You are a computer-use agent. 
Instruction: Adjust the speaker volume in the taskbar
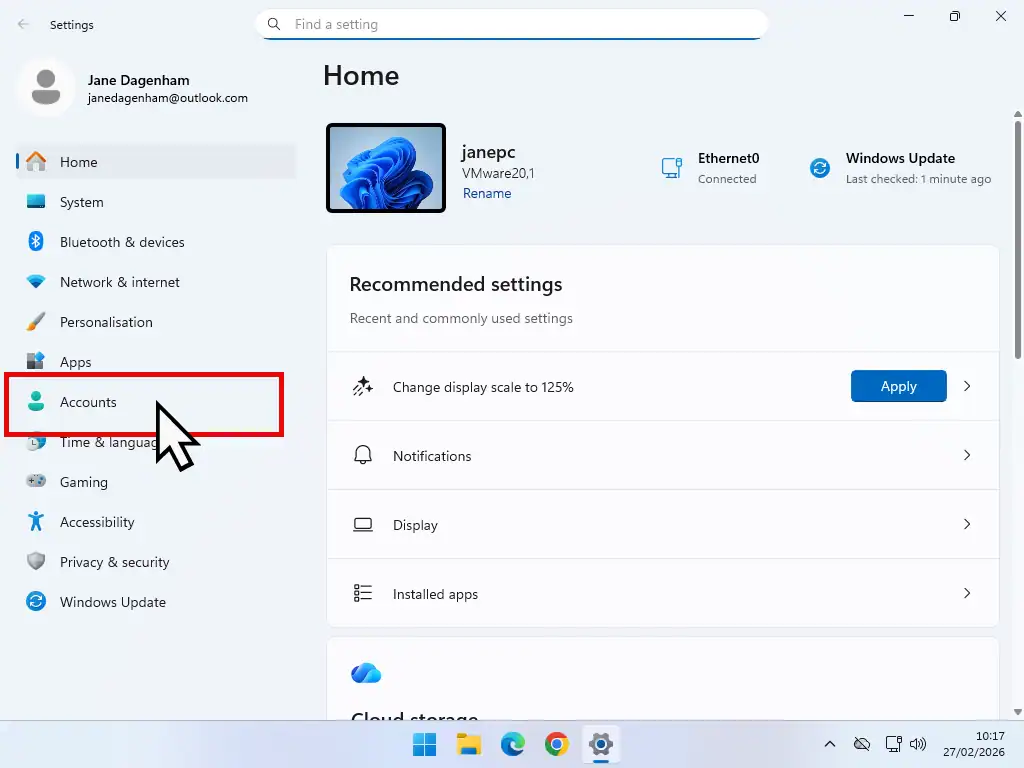[918, 744]
